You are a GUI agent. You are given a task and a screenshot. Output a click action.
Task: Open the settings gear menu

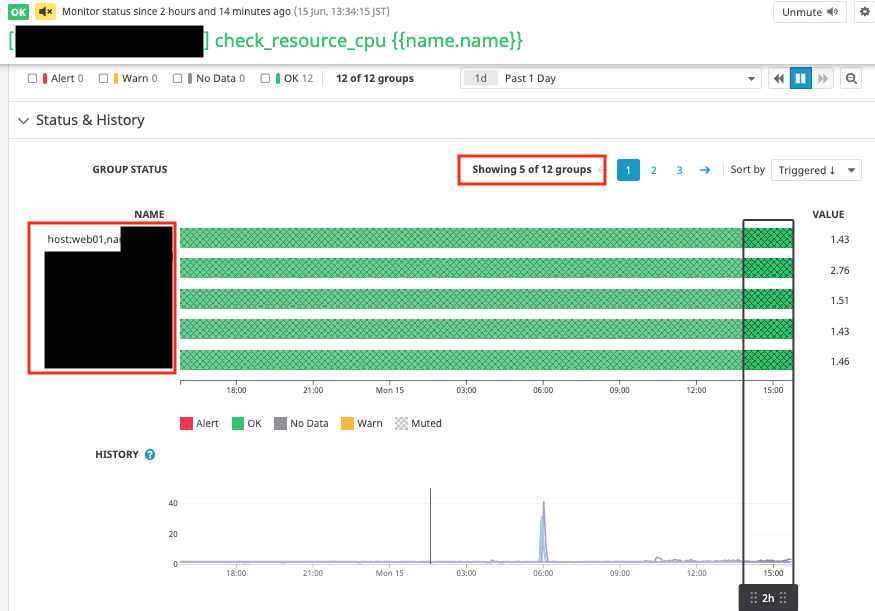pyautogui.click(x=865, y=12)
